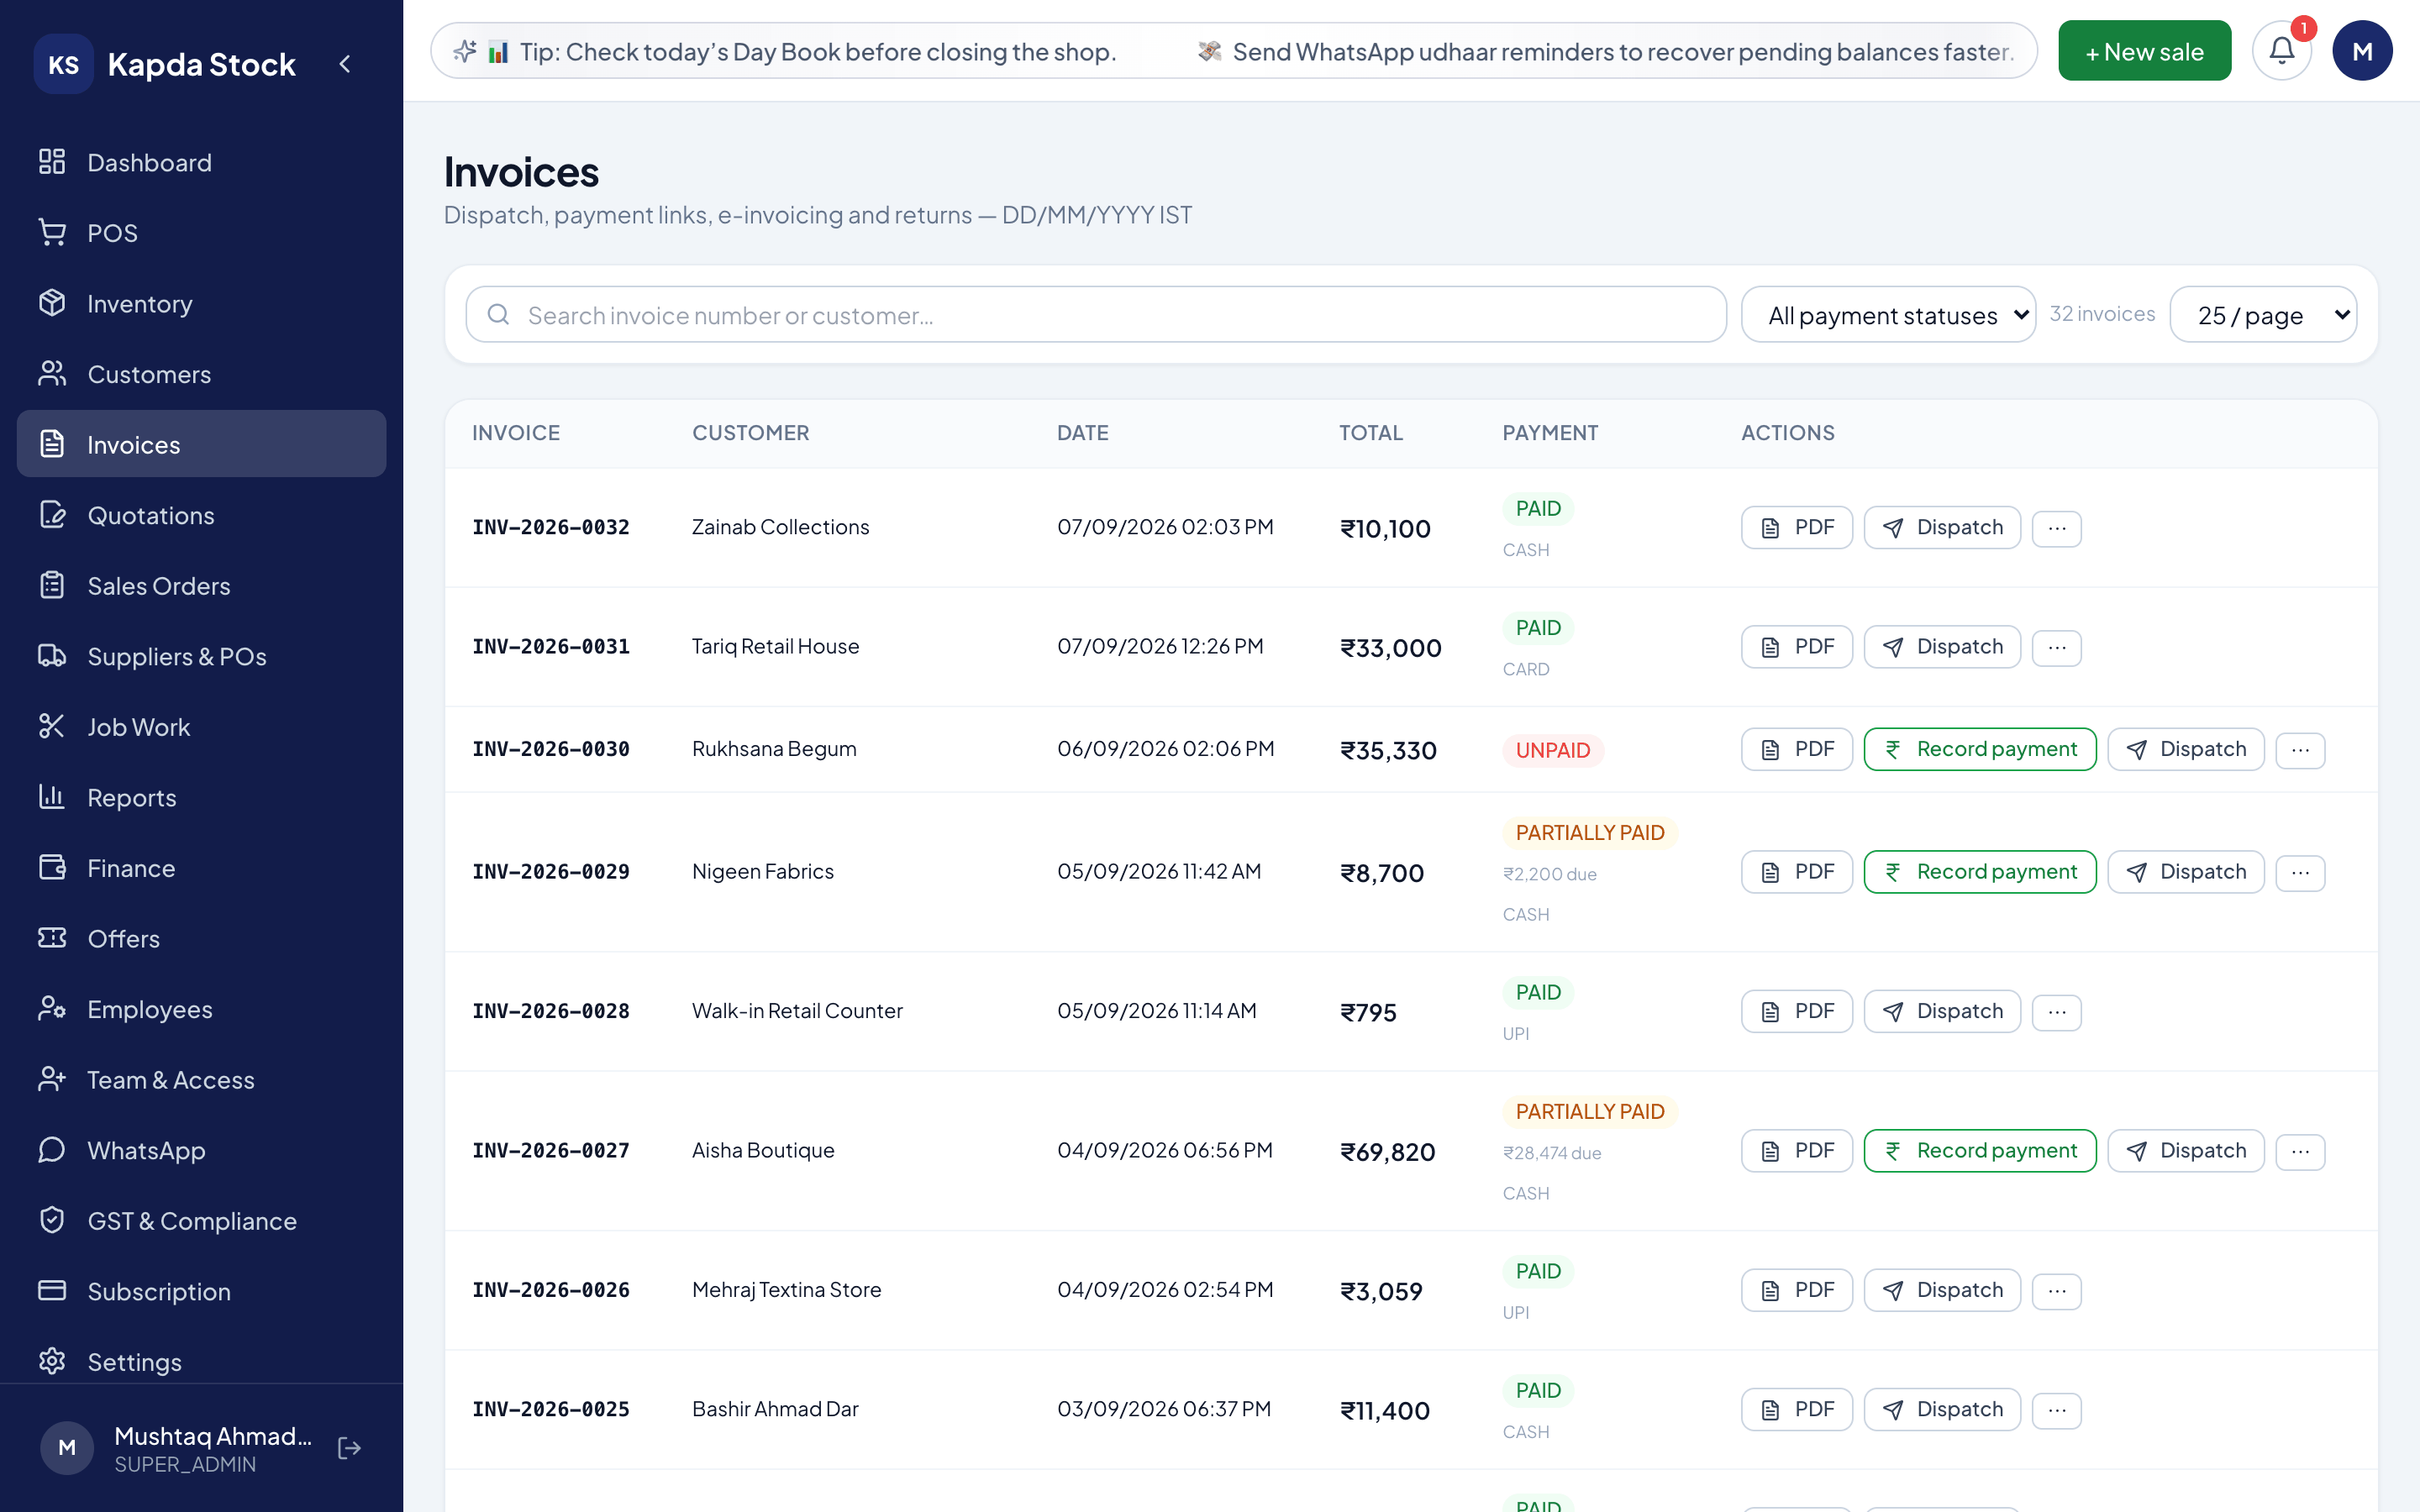Viewport: 2420px width, 1512px height.
Task: Click the Team & Access user-plus icon
Action: (52, 1080)
